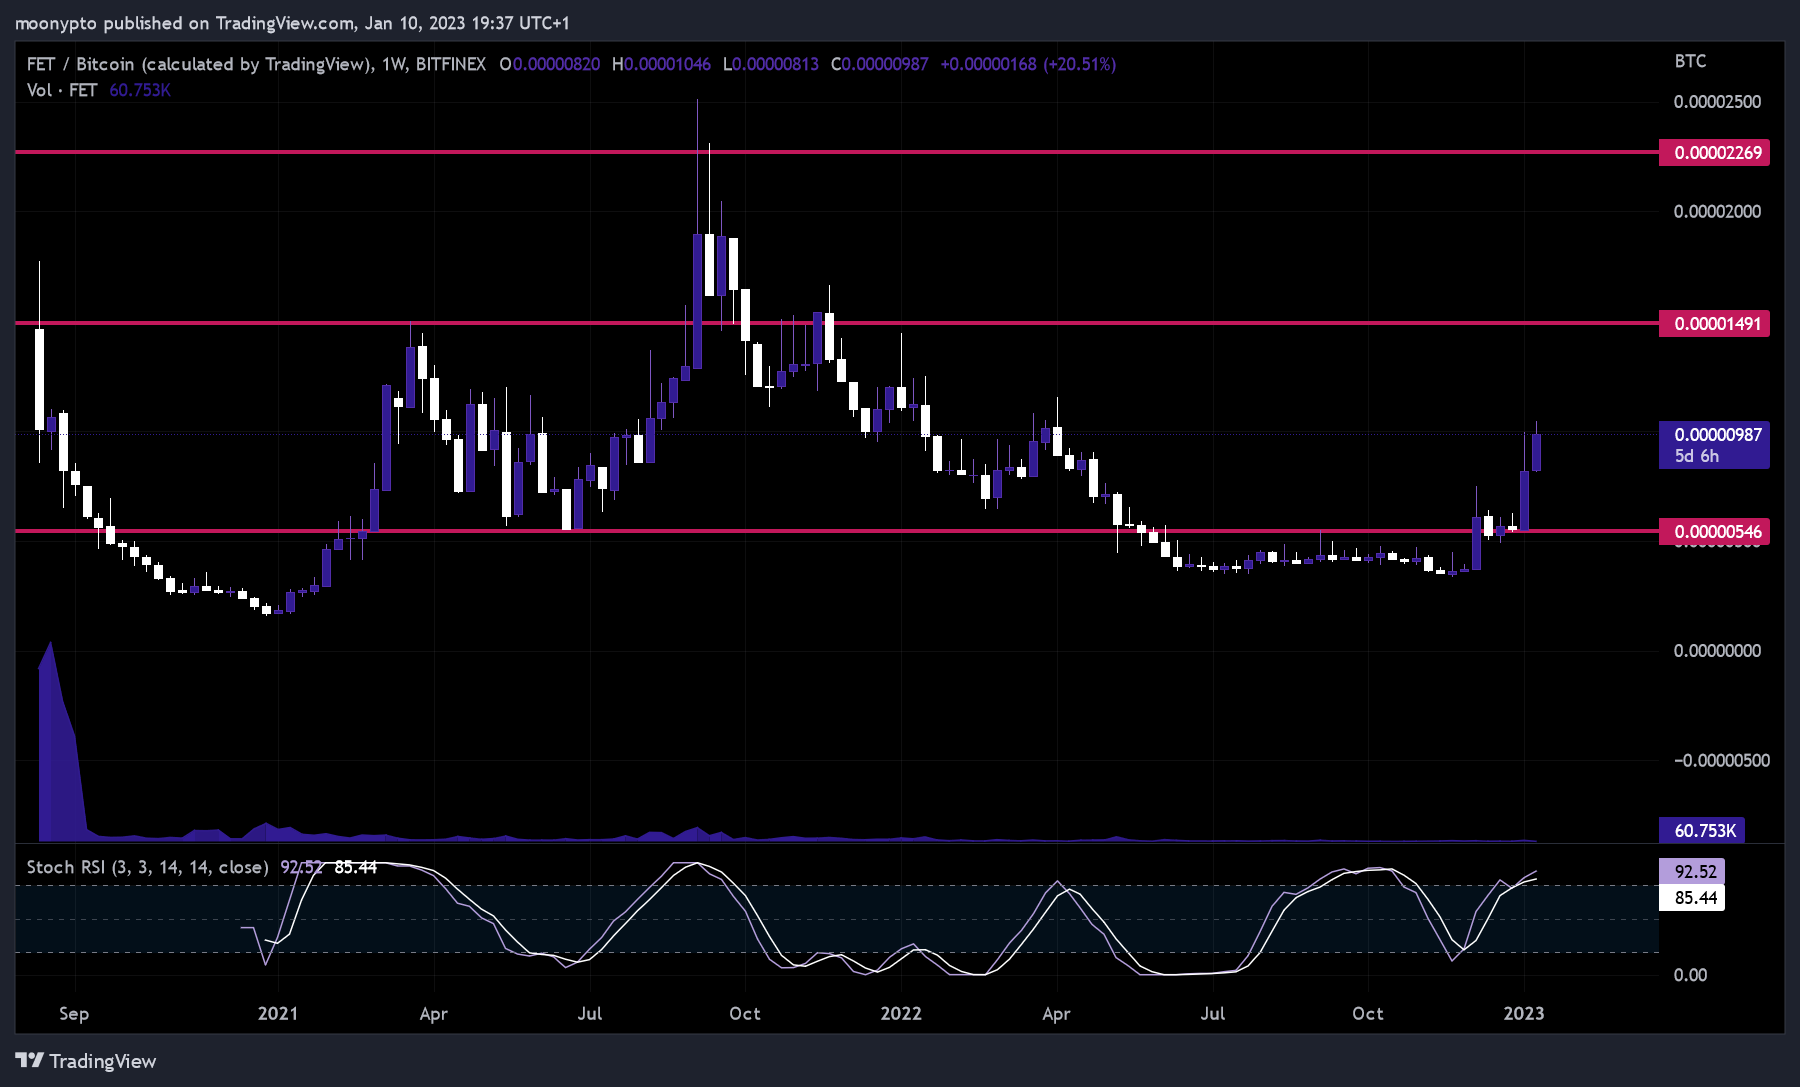Click the 60.753K volume axis label
The width and height of the screenshot is (1800, 1087).
click(1702, 831)
